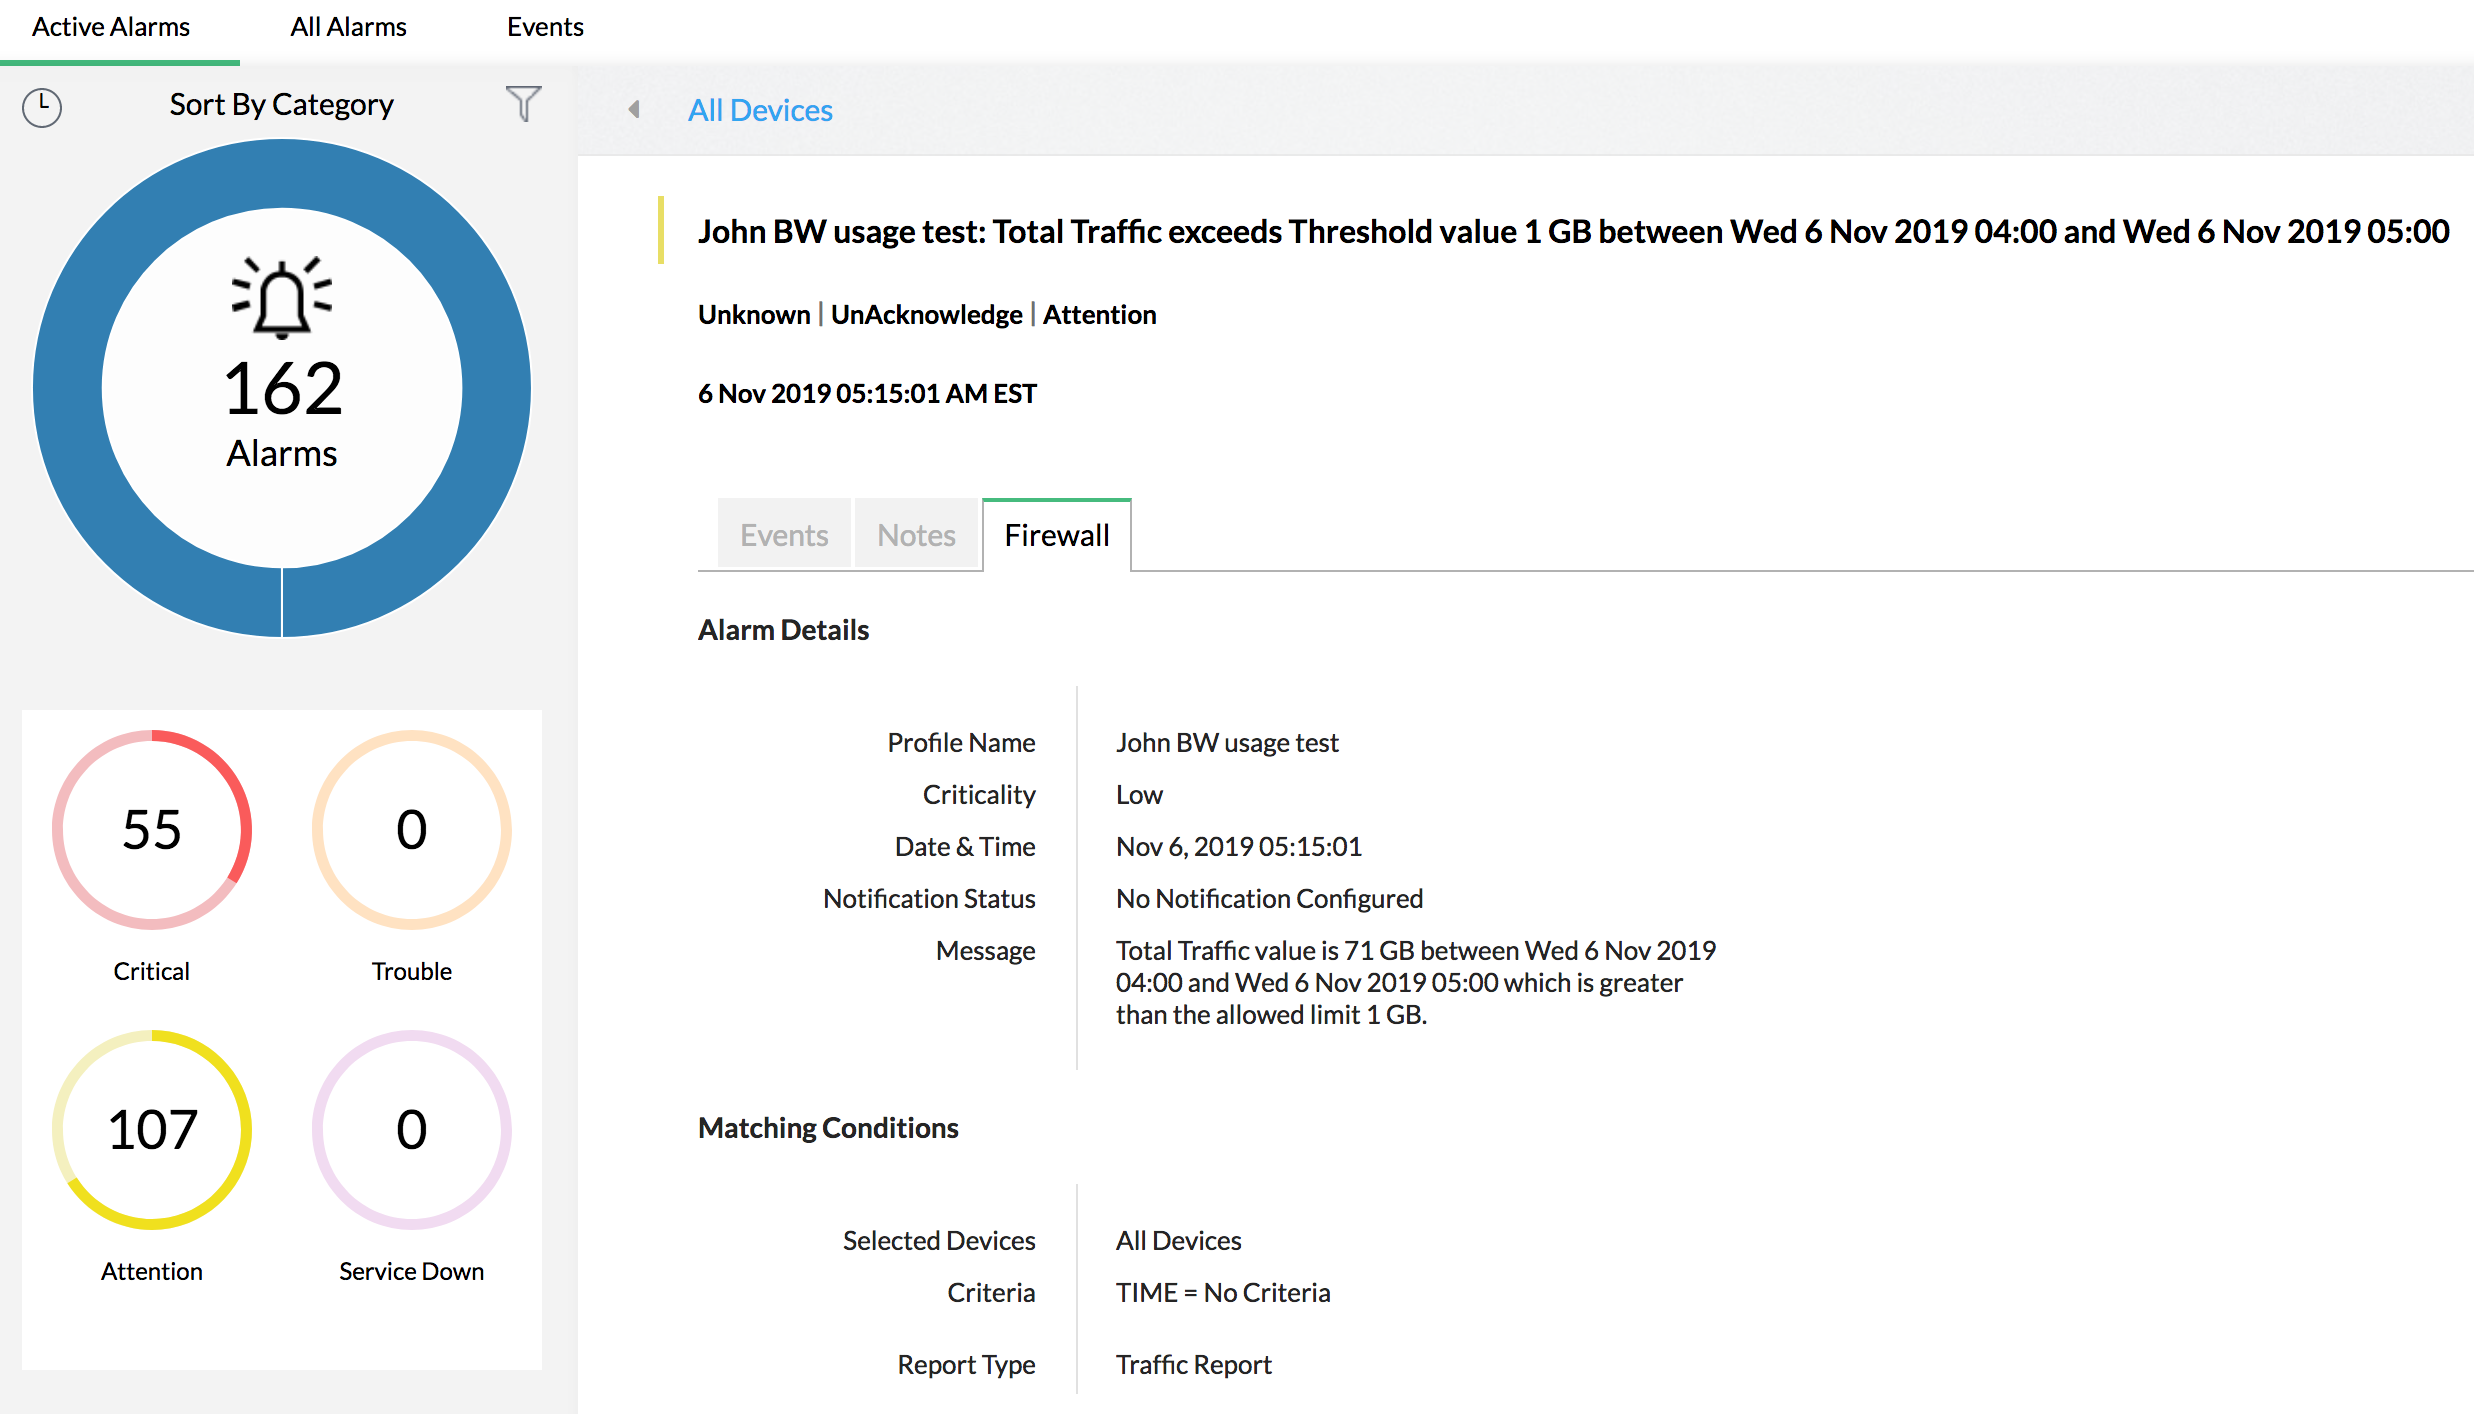Open the Sort By Category selector
Image resolution: width=2474 pixels, height=1414 pixels.
281,104
